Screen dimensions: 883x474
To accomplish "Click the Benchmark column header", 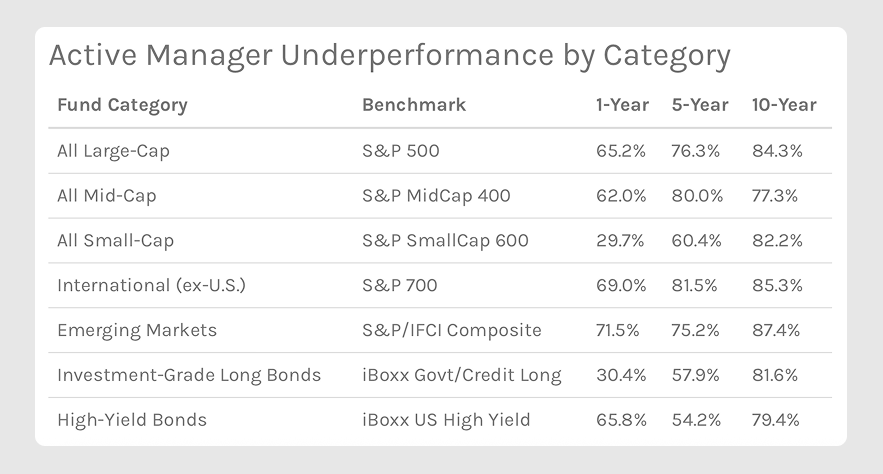I will [x=414, y=105].
